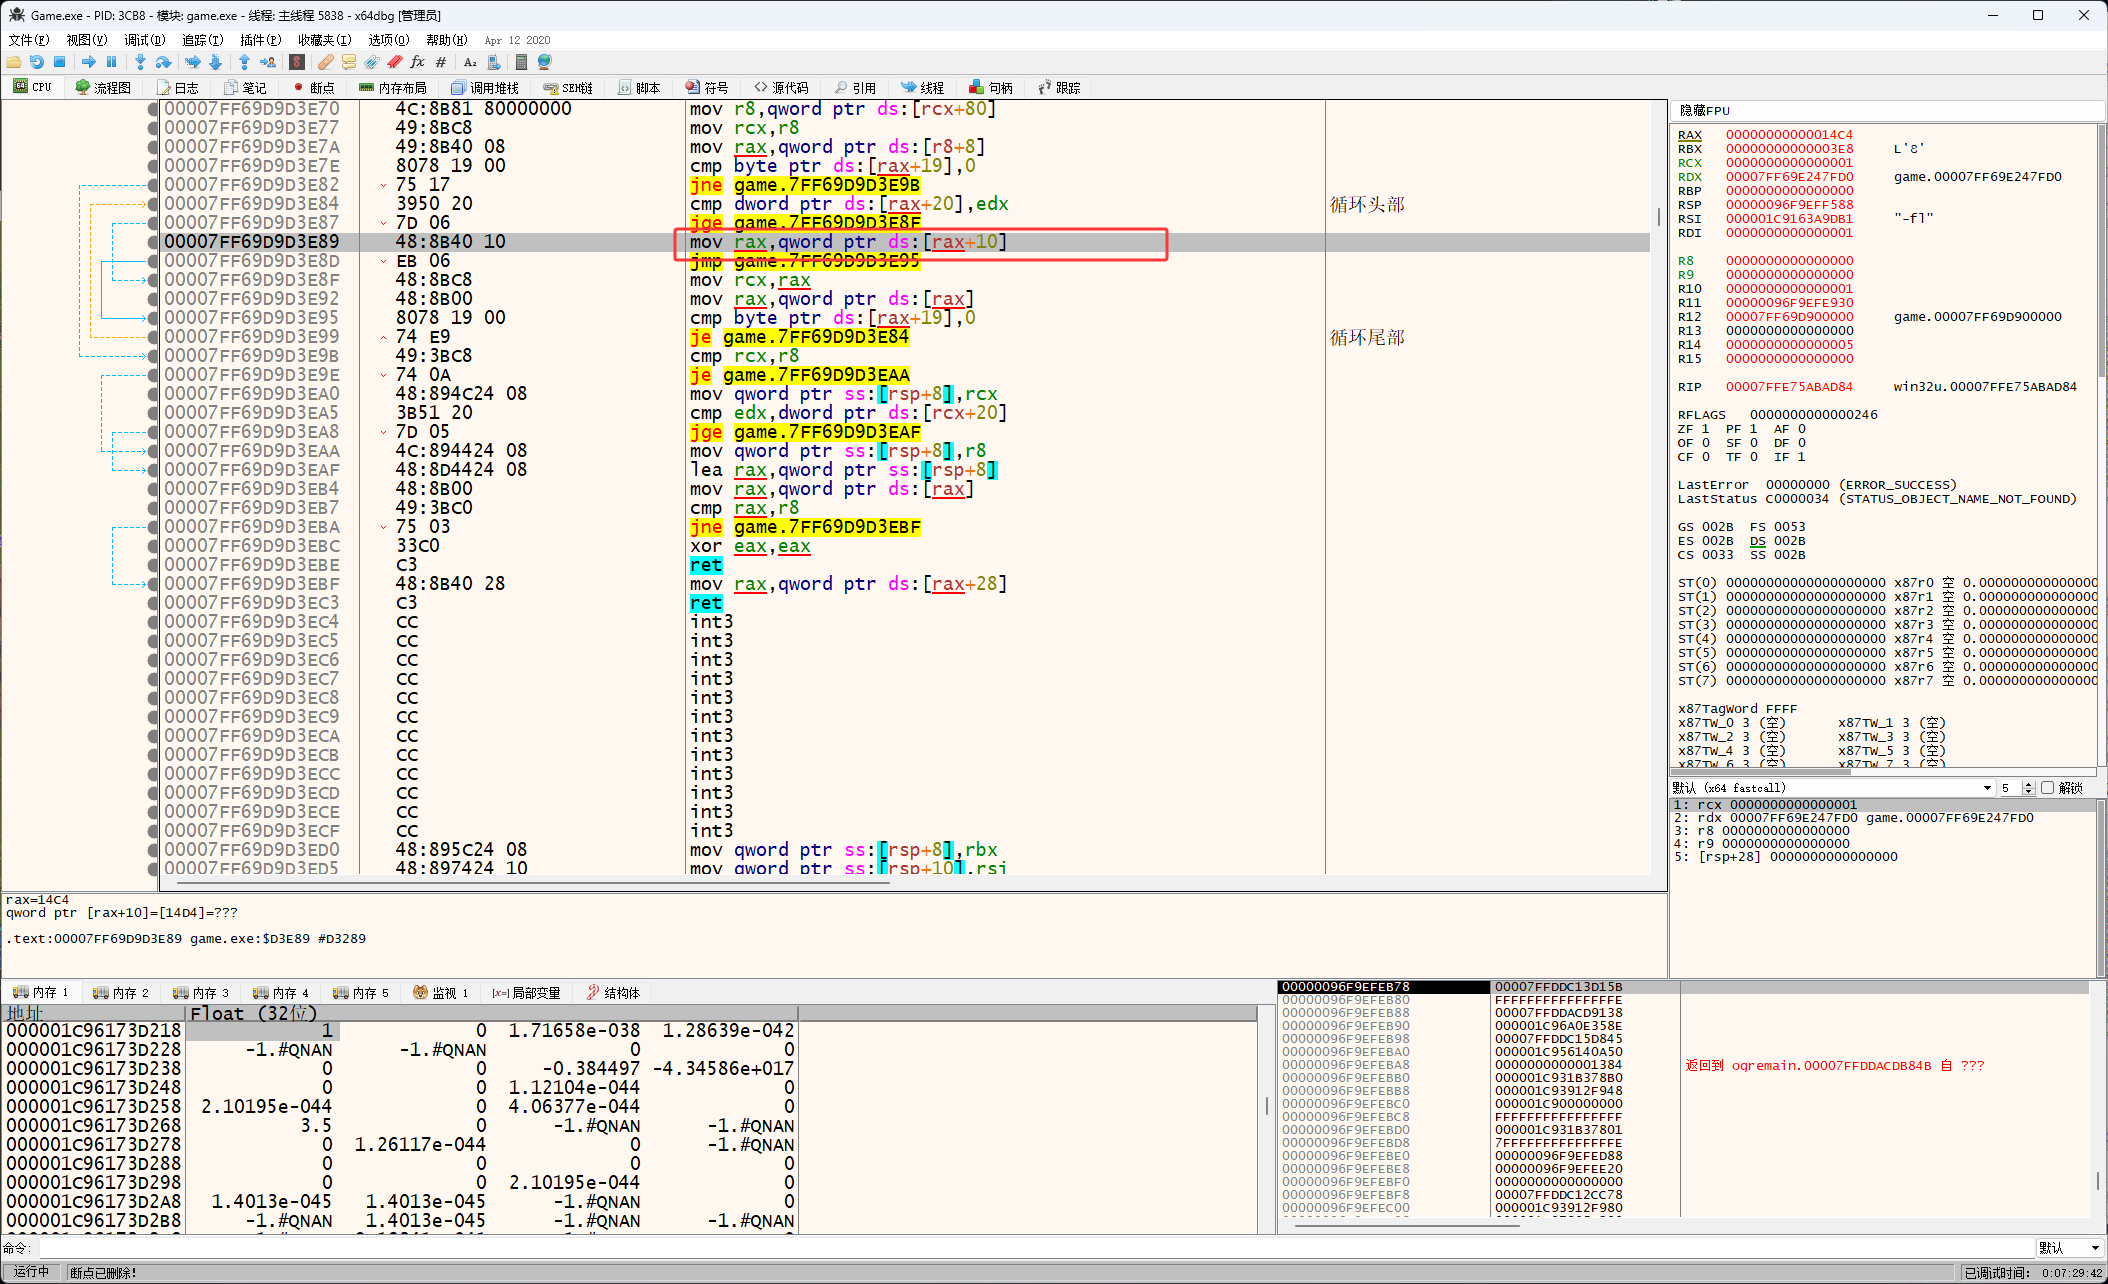Click the Pause execution icon
This screenshot has height=1284, width=2108.
point(111,62)
